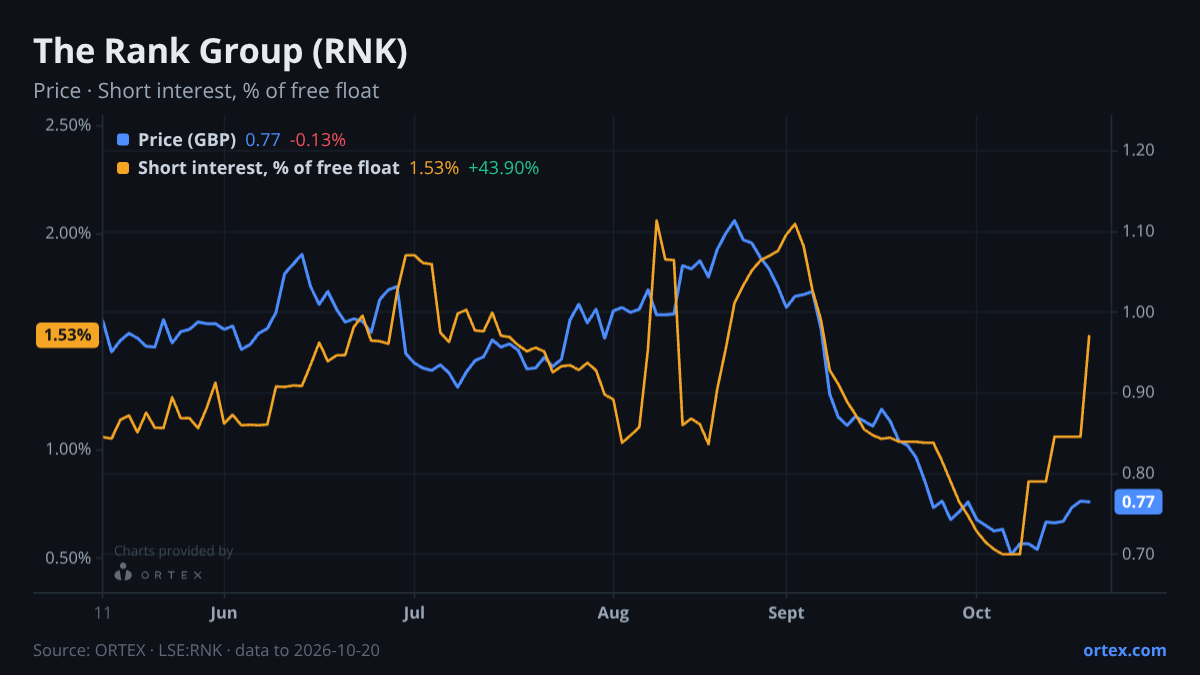Click the 1.00 right axis label
The height and width of the screenshot is (675, 1200).
tap(1139, 312)
